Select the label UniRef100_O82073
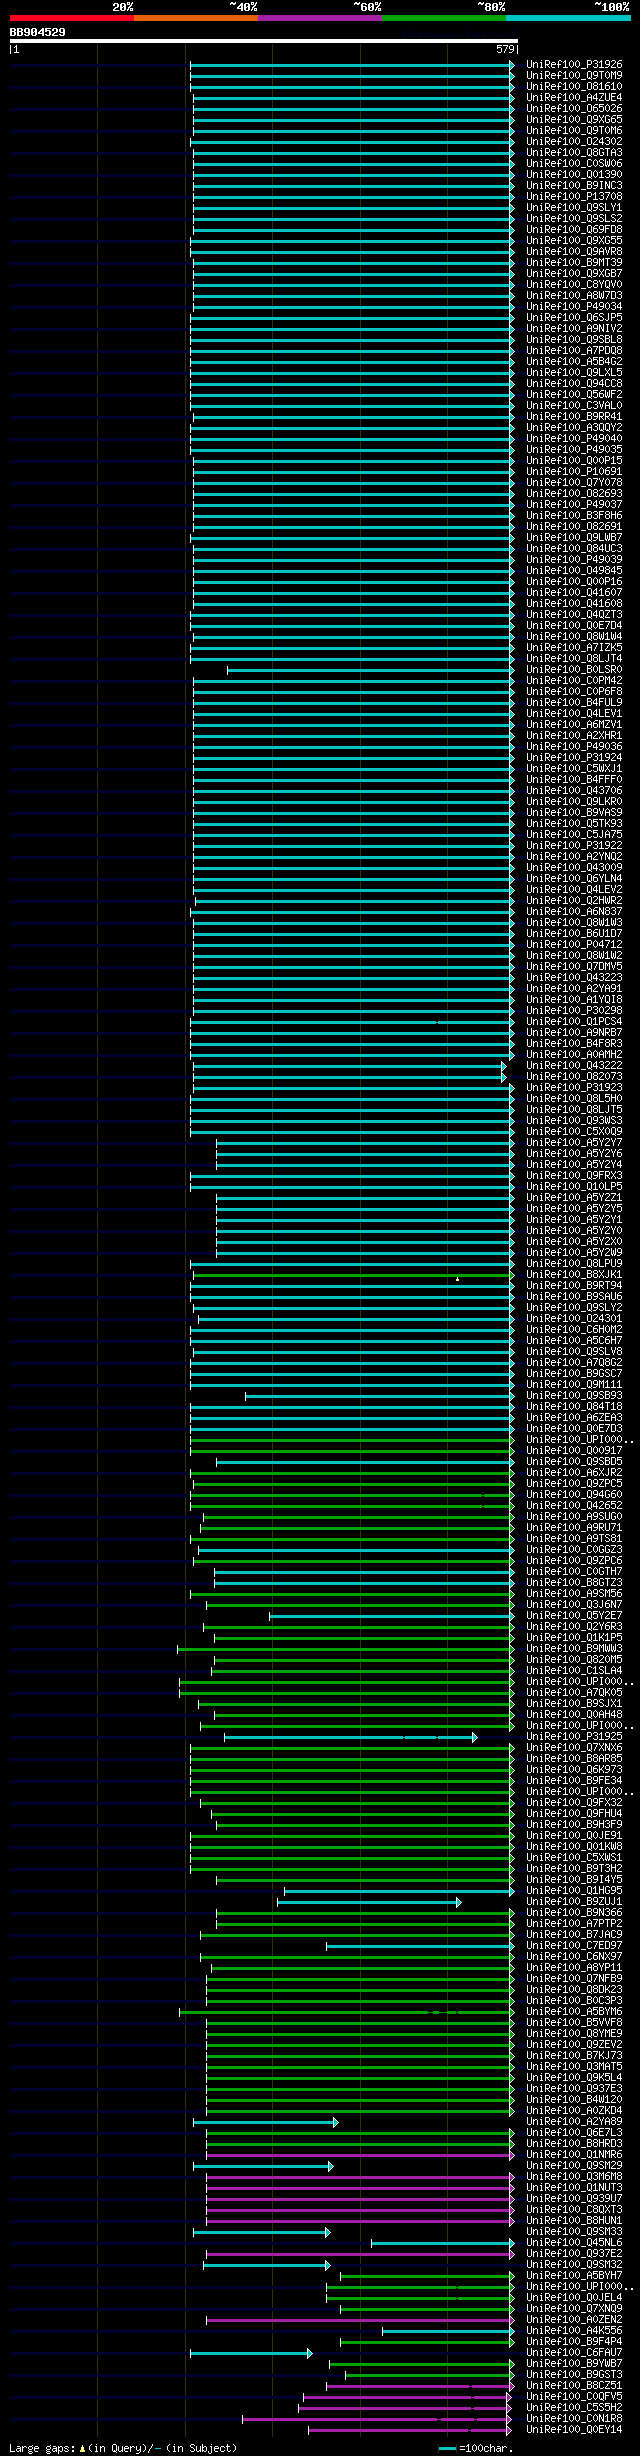This screenshot has width=640, height=2456. [x=574, y=1076]
